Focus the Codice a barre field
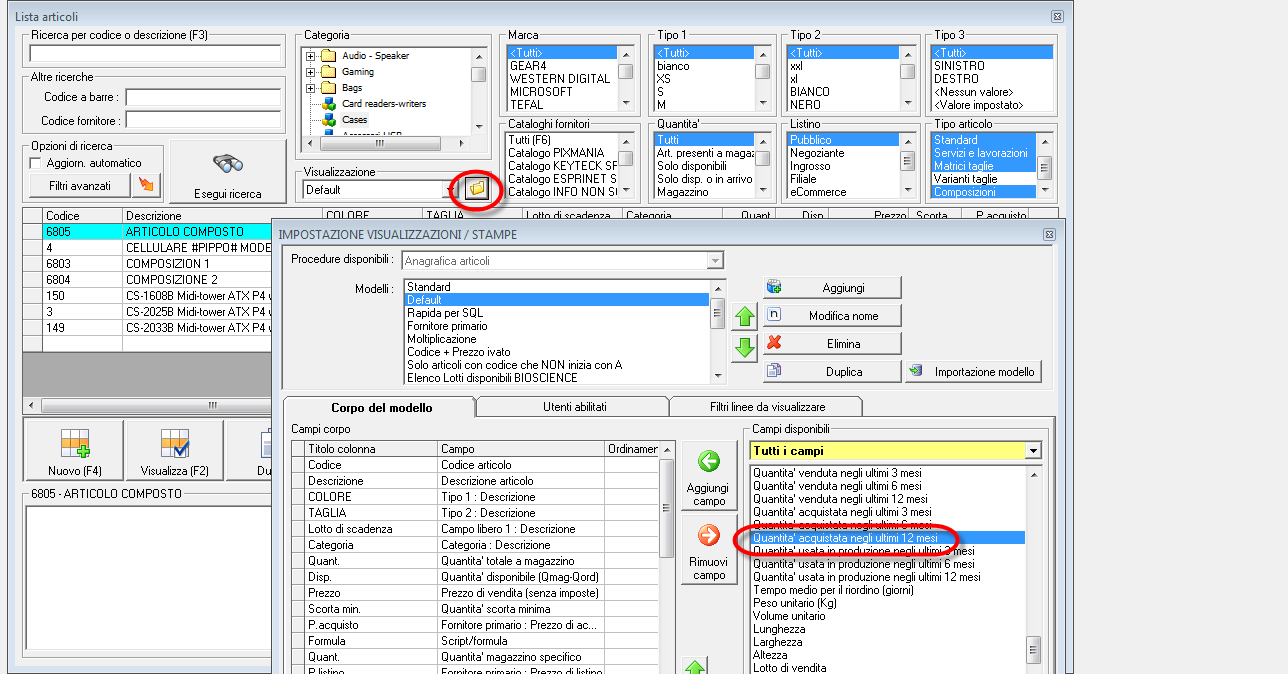The width and height of the screenshot is (1288, 674). click(202, 97)
